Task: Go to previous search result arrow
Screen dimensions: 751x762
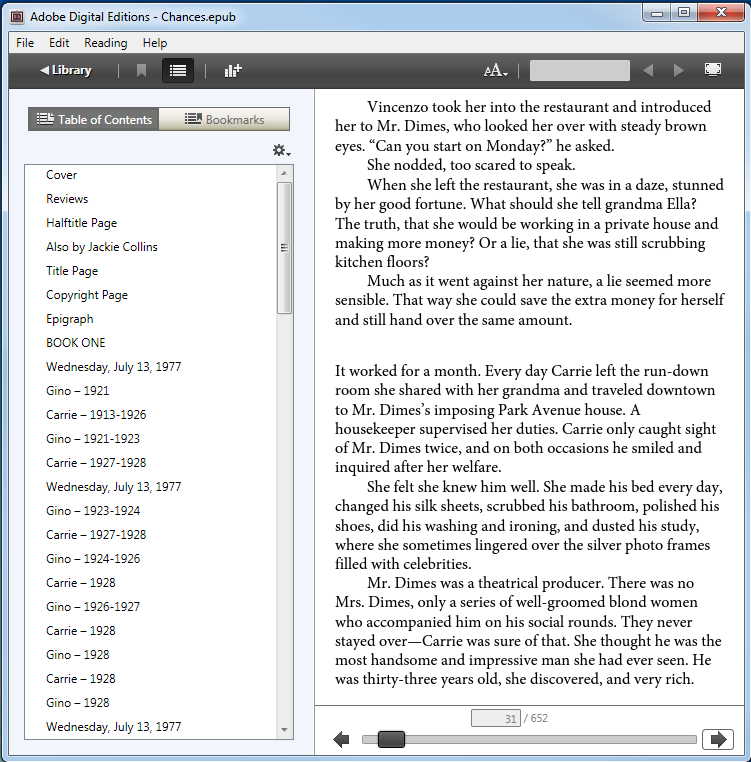Action: pos(648,71)
